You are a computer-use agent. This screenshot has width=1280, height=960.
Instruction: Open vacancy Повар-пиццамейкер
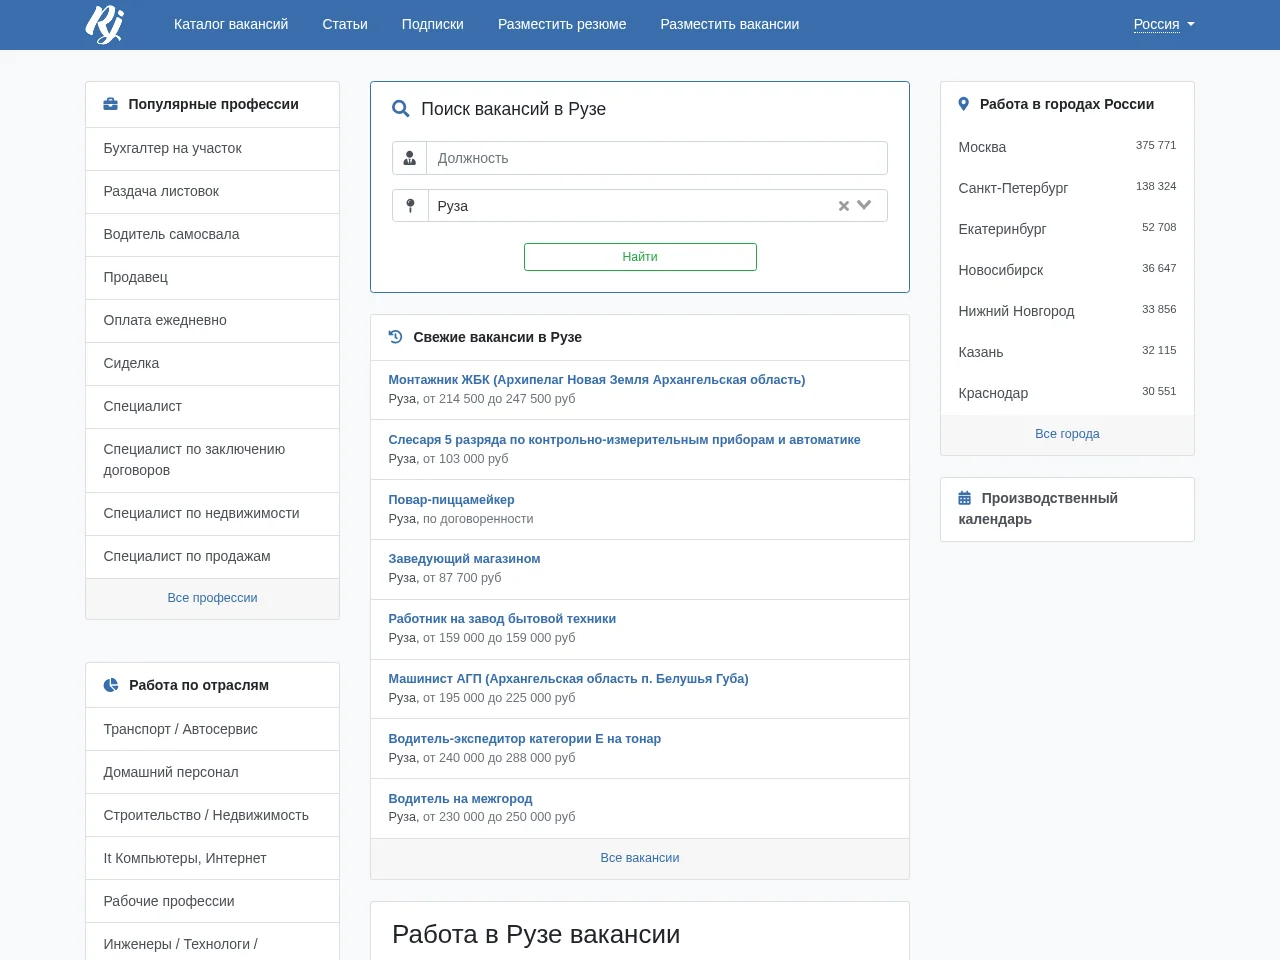point(451,500)
